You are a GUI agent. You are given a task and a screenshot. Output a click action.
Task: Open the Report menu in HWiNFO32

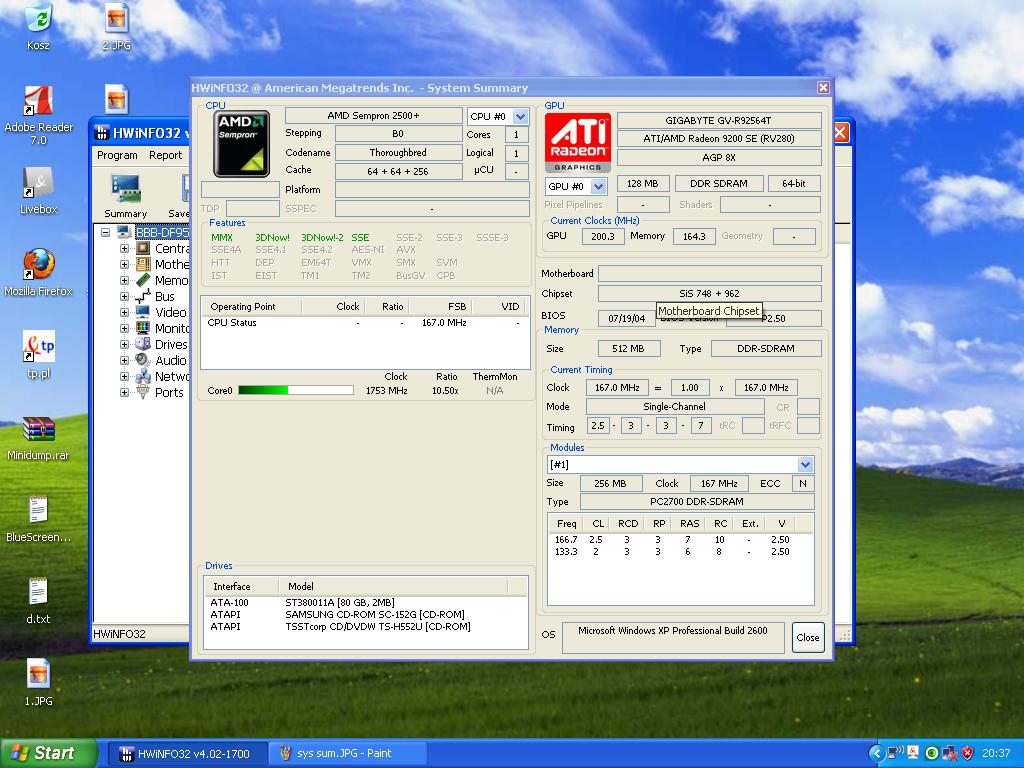pos(165,155)
